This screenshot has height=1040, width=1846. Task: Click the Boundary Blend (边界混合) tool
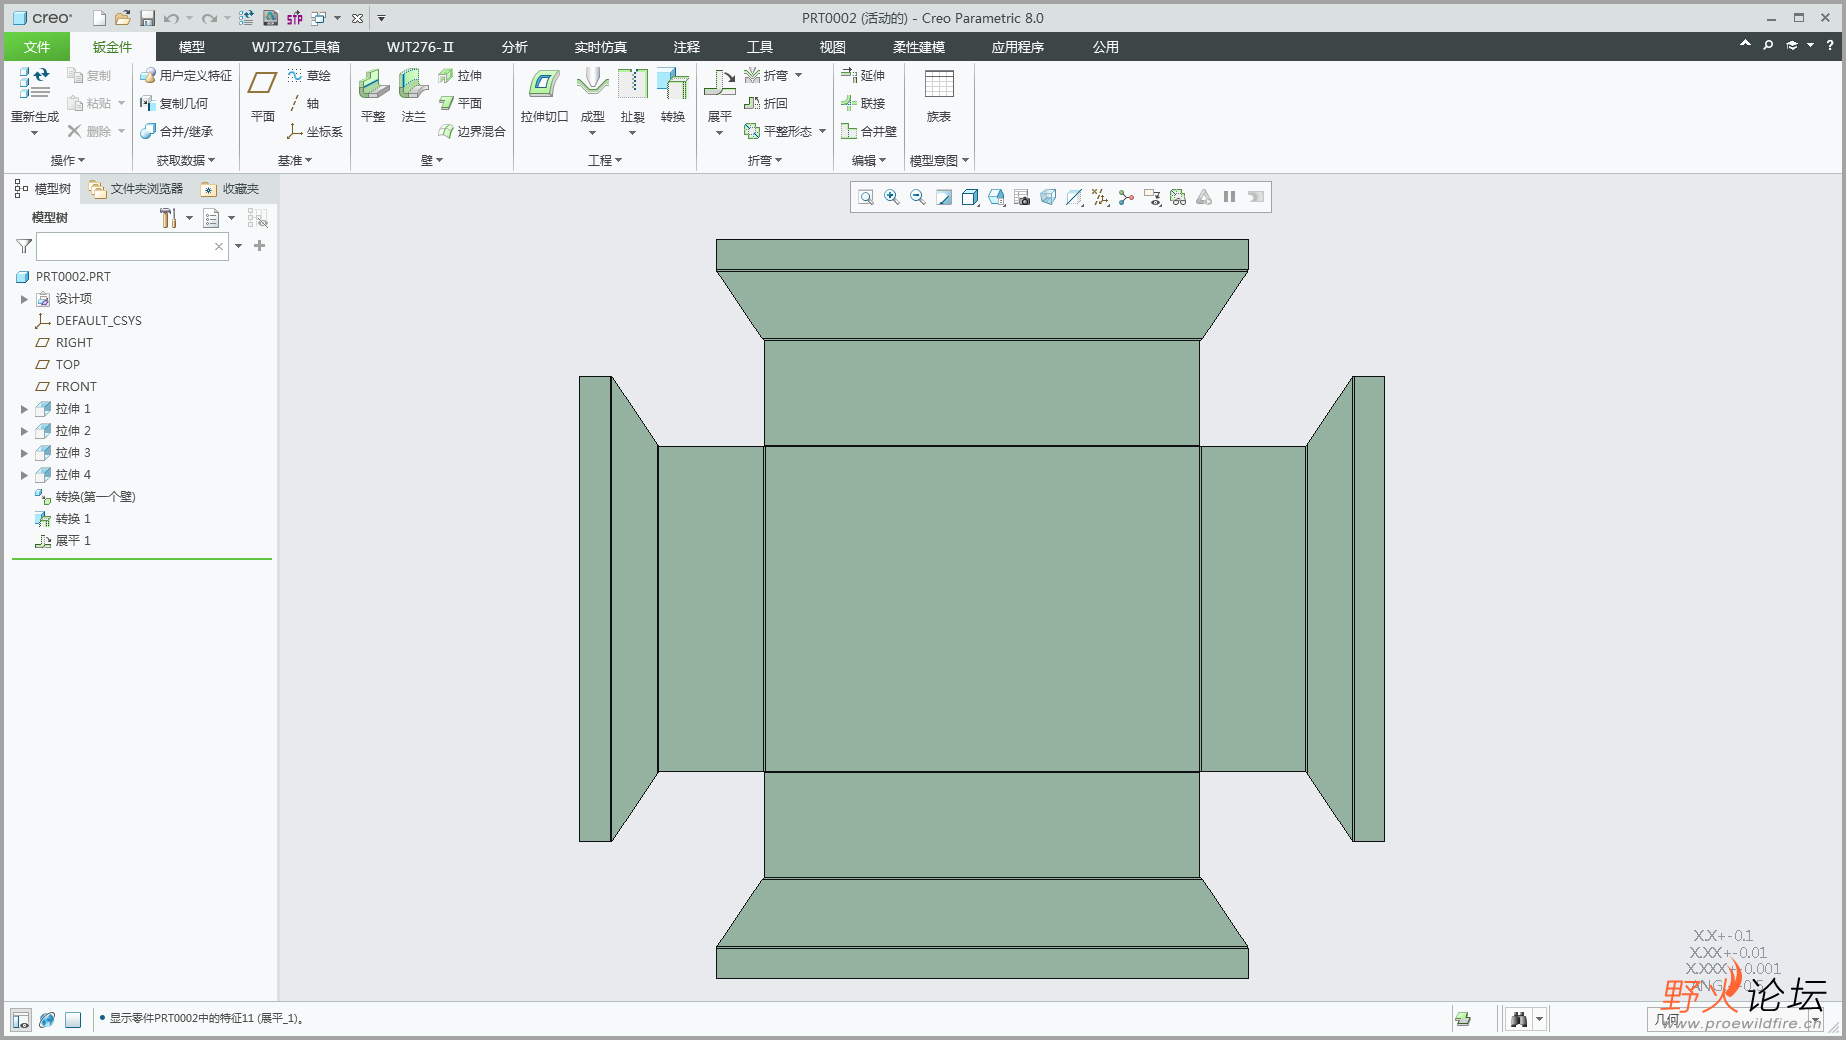(x=472, y=131)
